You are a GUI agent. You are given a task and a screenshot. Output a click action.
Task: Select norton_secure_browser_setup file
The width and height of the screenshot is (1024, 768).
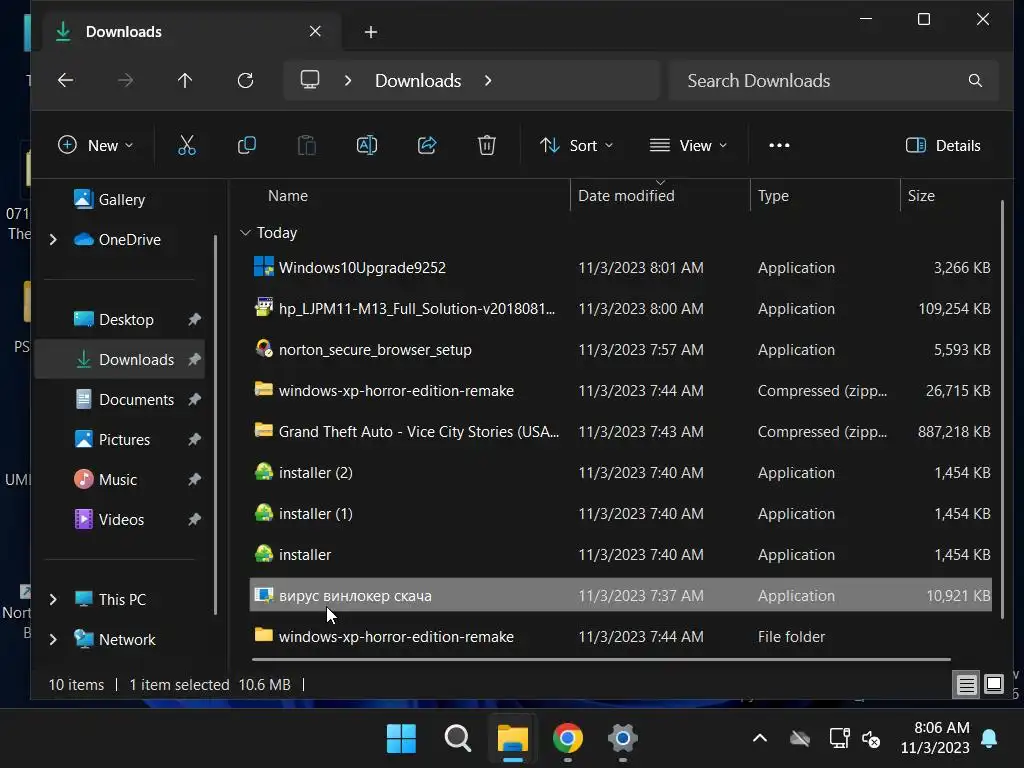click(620, 349)
